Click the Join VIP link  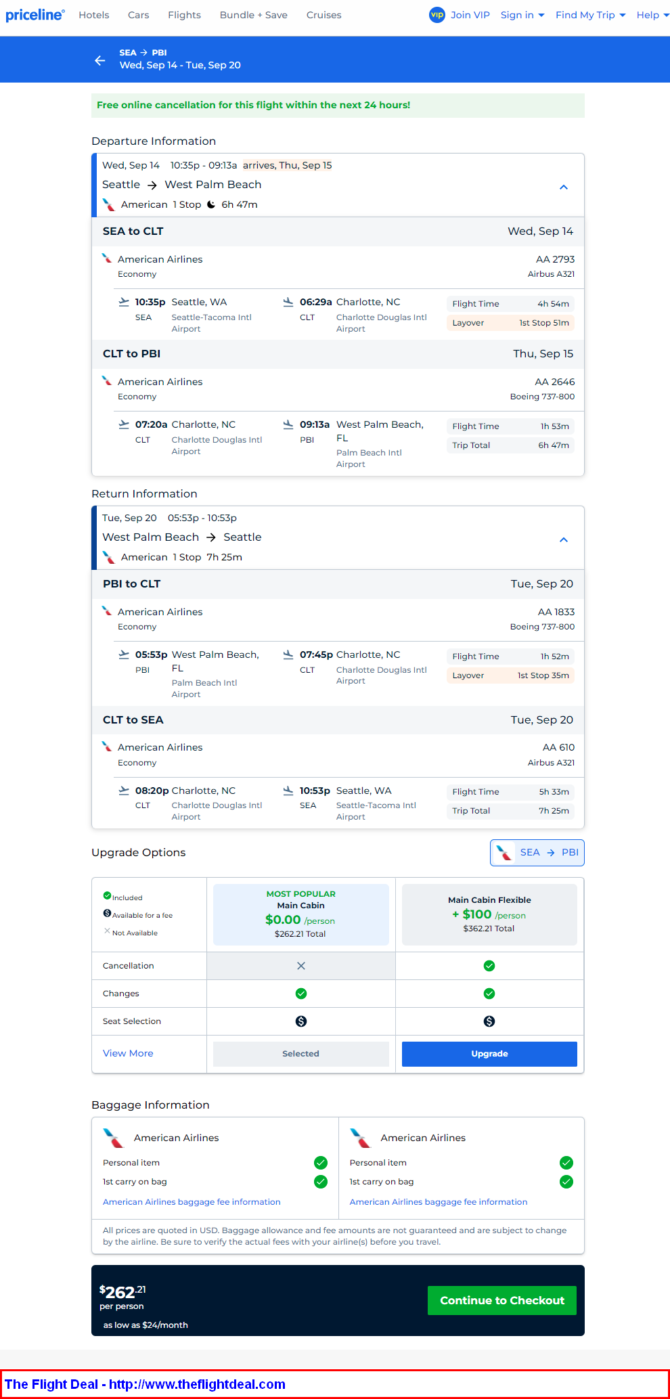pyautogui.click(x=470, y=15)
